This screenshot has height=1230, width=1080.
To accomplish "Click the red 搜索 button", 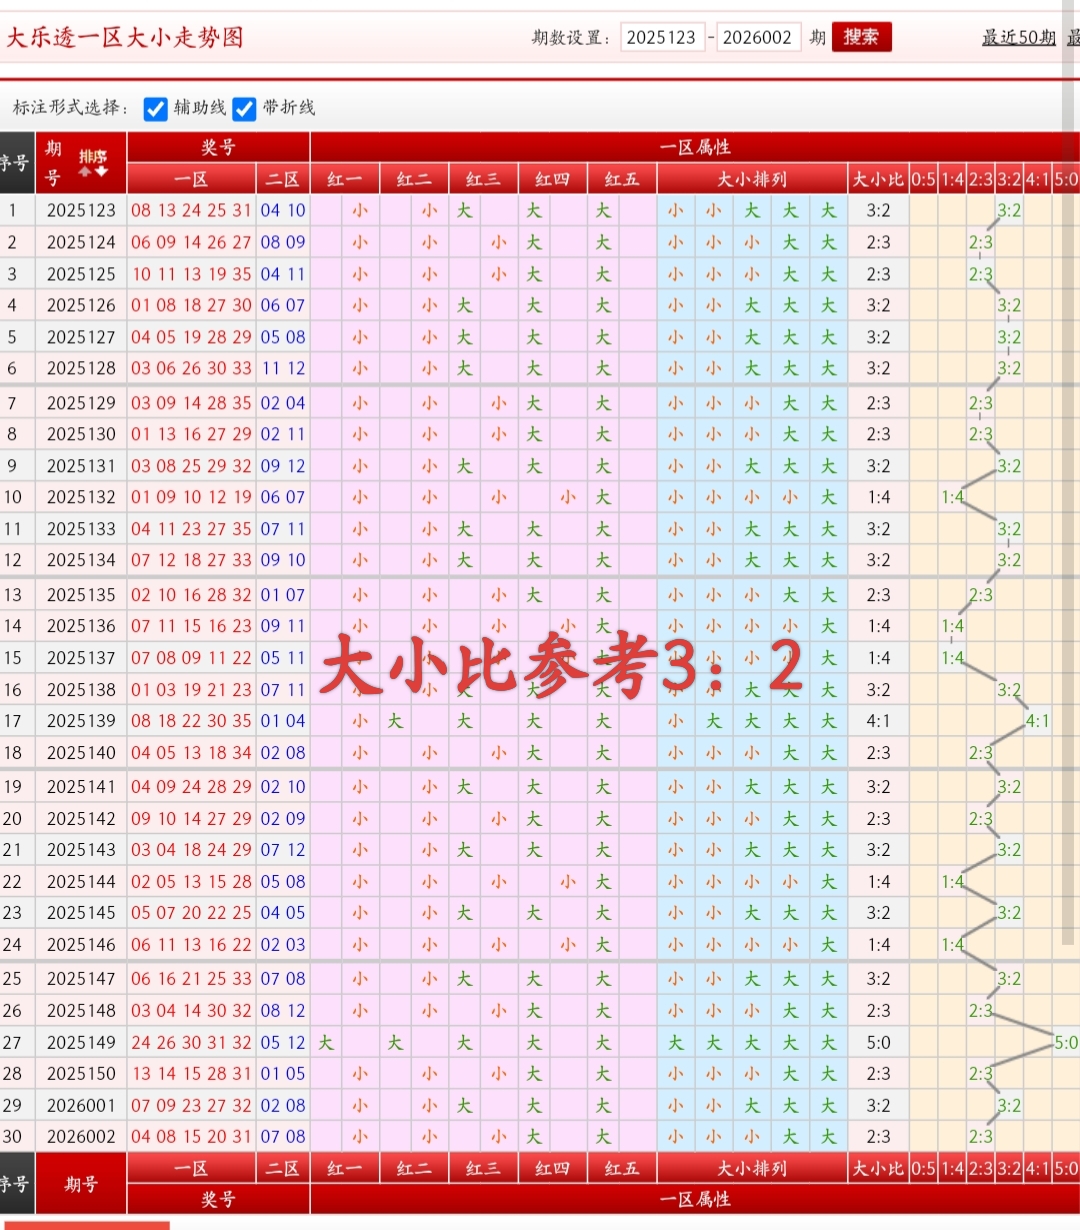I will [x=861, y=36].
